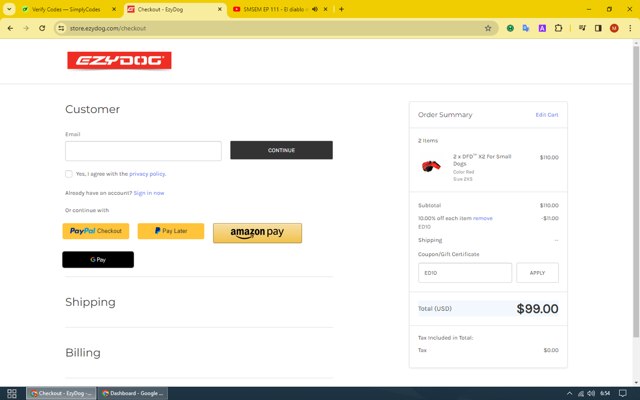Click the Sign in now link
Screen dimensions: 640x400
coord(149,193)
